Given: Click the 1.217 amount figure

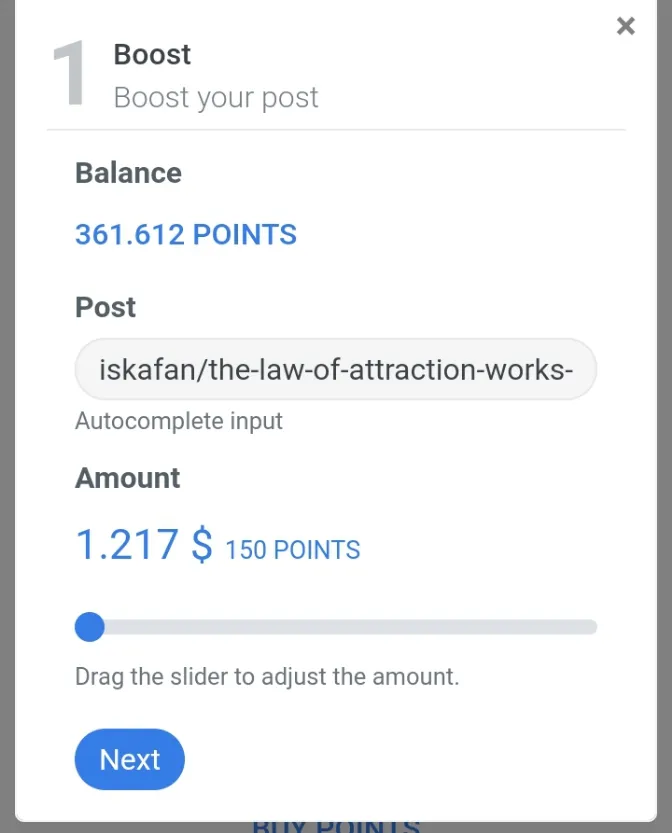Looking at the screenshot, I should click(x=127, y=545).
